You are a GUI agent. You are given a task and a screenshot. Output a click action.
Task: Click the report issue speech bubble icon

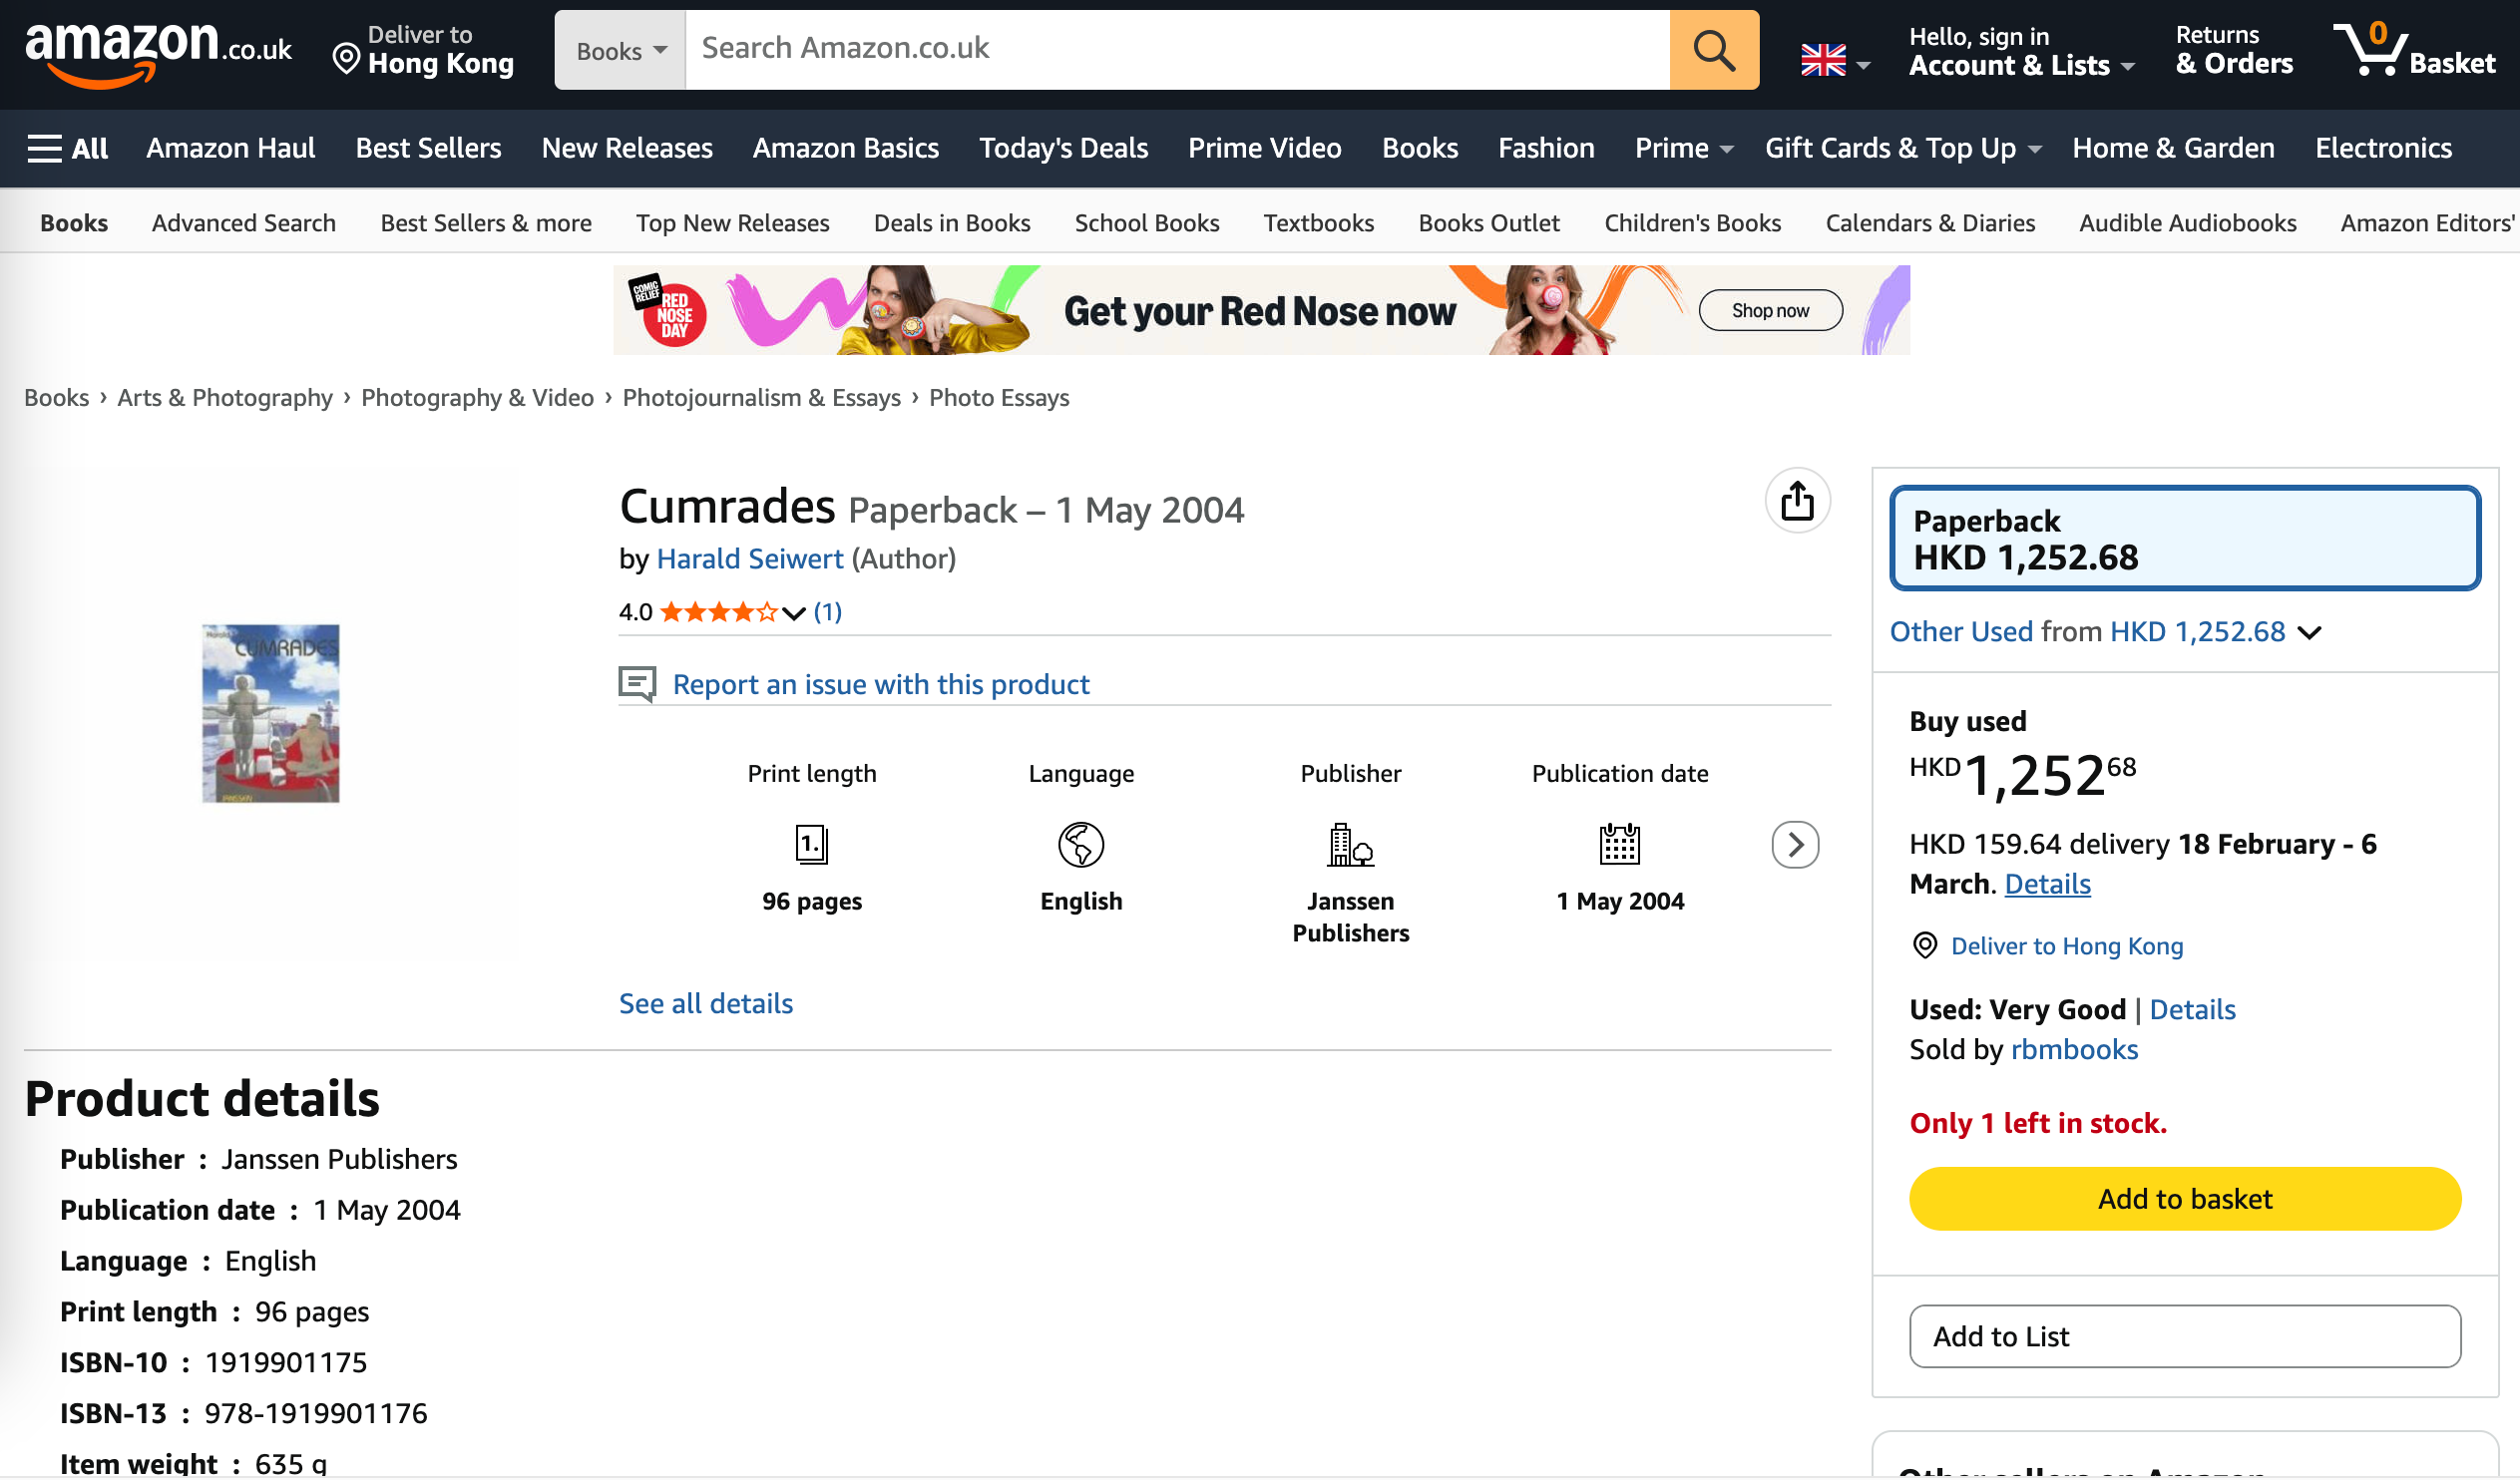[637, 684]
